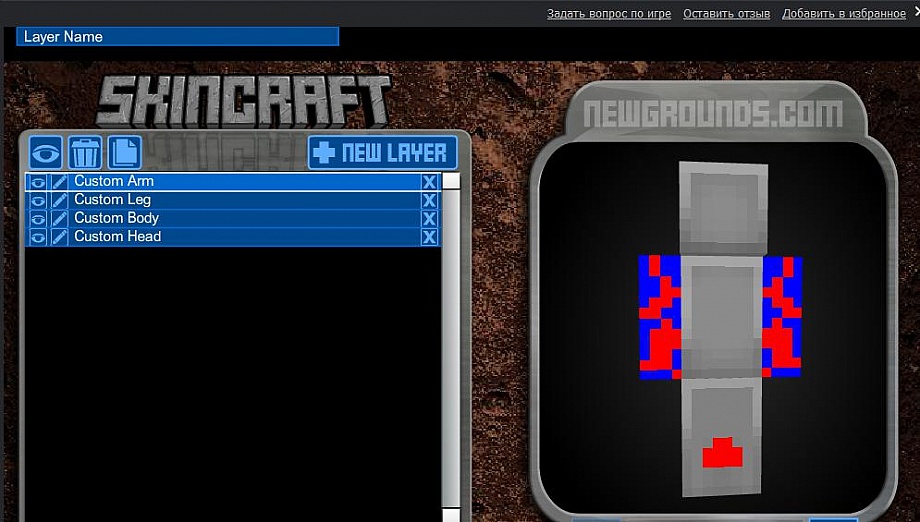Select the Custom Leg layer row

(x=233, y=200)
